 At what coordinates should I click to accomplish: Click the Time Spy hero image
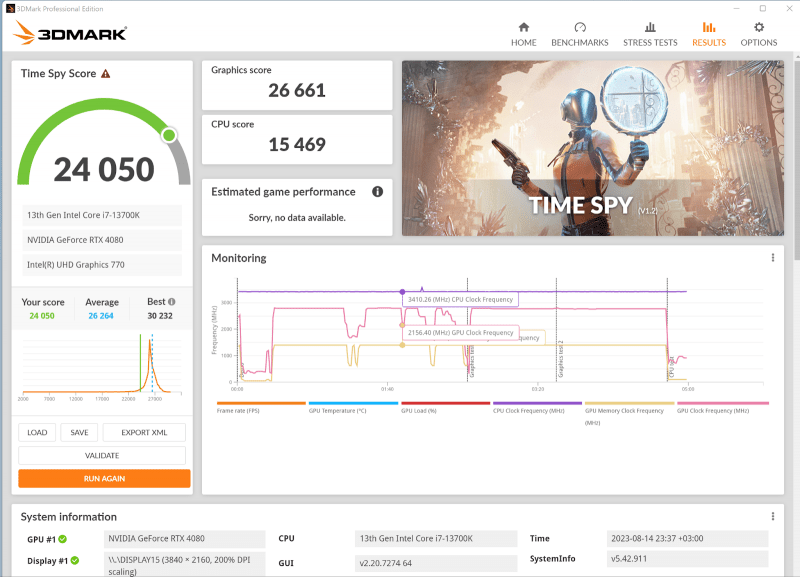tap(593, 148)
